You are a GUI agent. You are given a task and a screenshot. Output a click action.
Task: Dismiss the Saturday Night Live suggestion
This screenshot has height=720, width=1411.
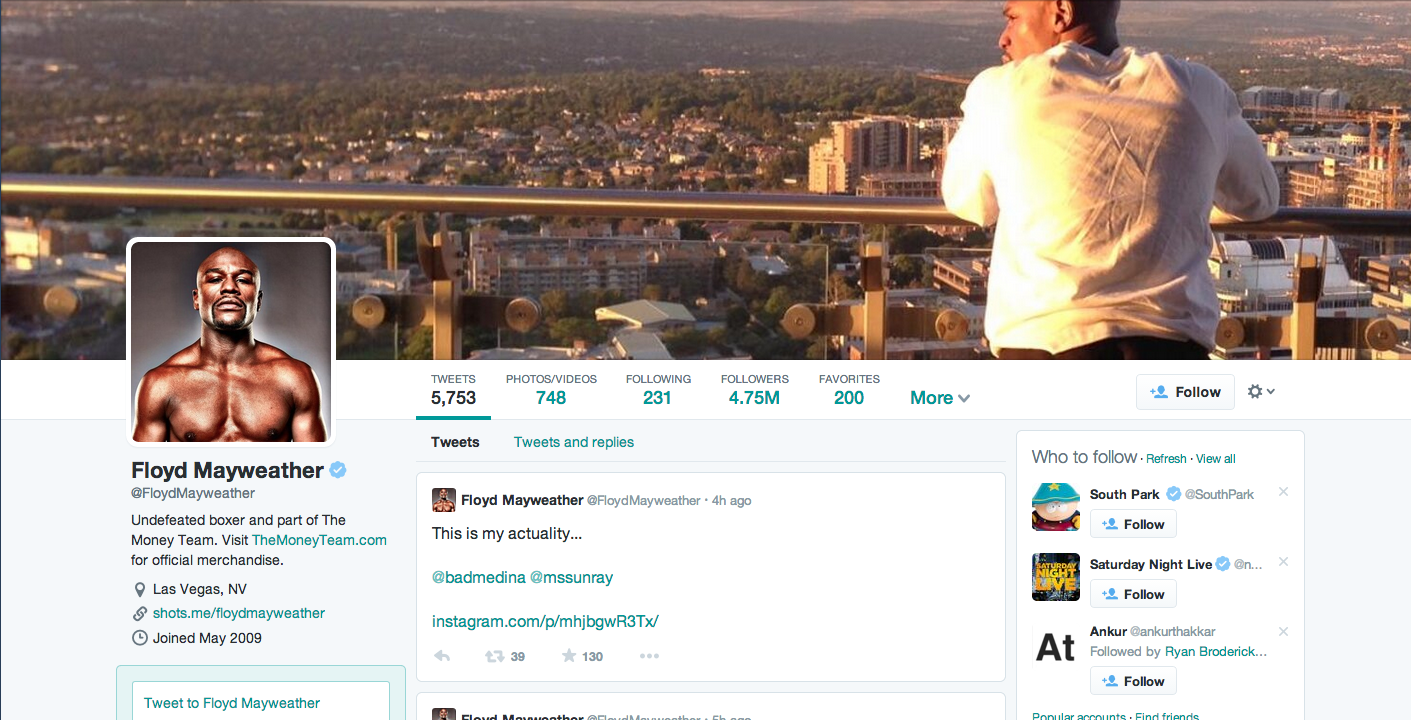[x=1283, y=562]
